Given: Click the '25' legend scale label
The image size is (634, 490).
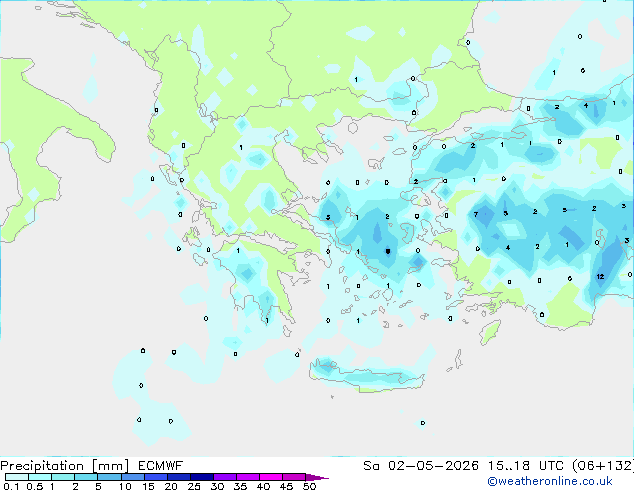Looking at the screenshot, I should (x=194, y=486).
